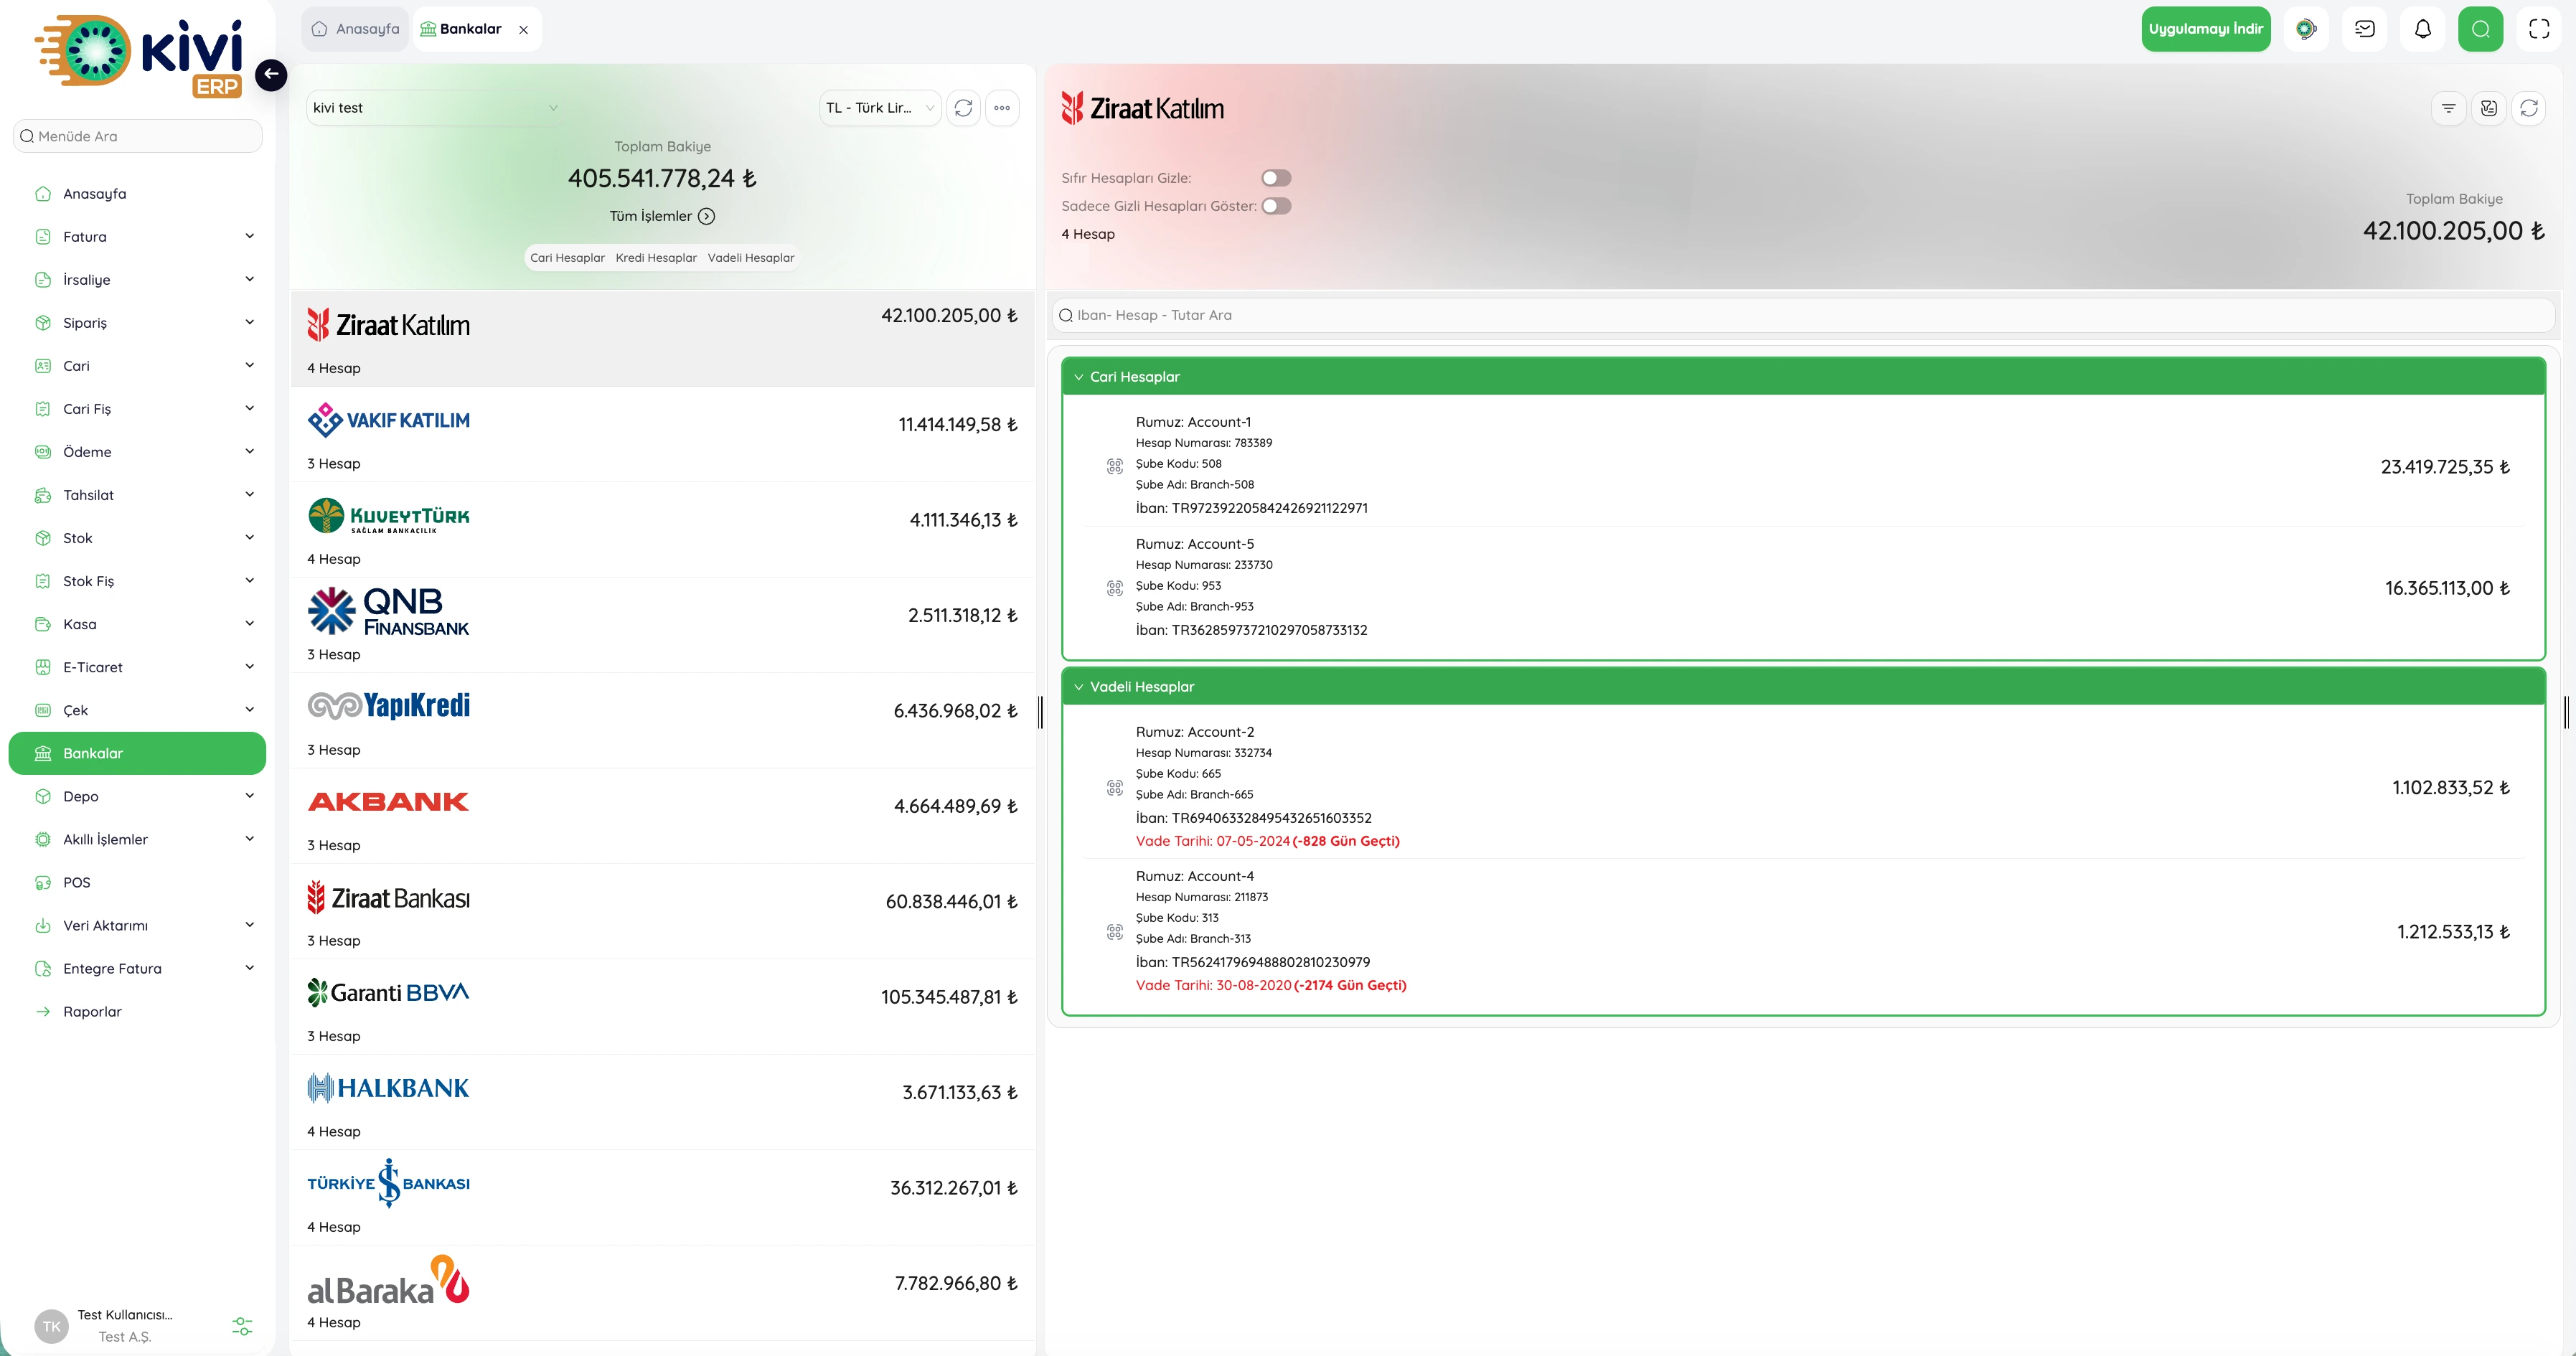2576x1356 pixels.
Task: Select the Yapı Kredi bank row
Action: coord(662,721)
